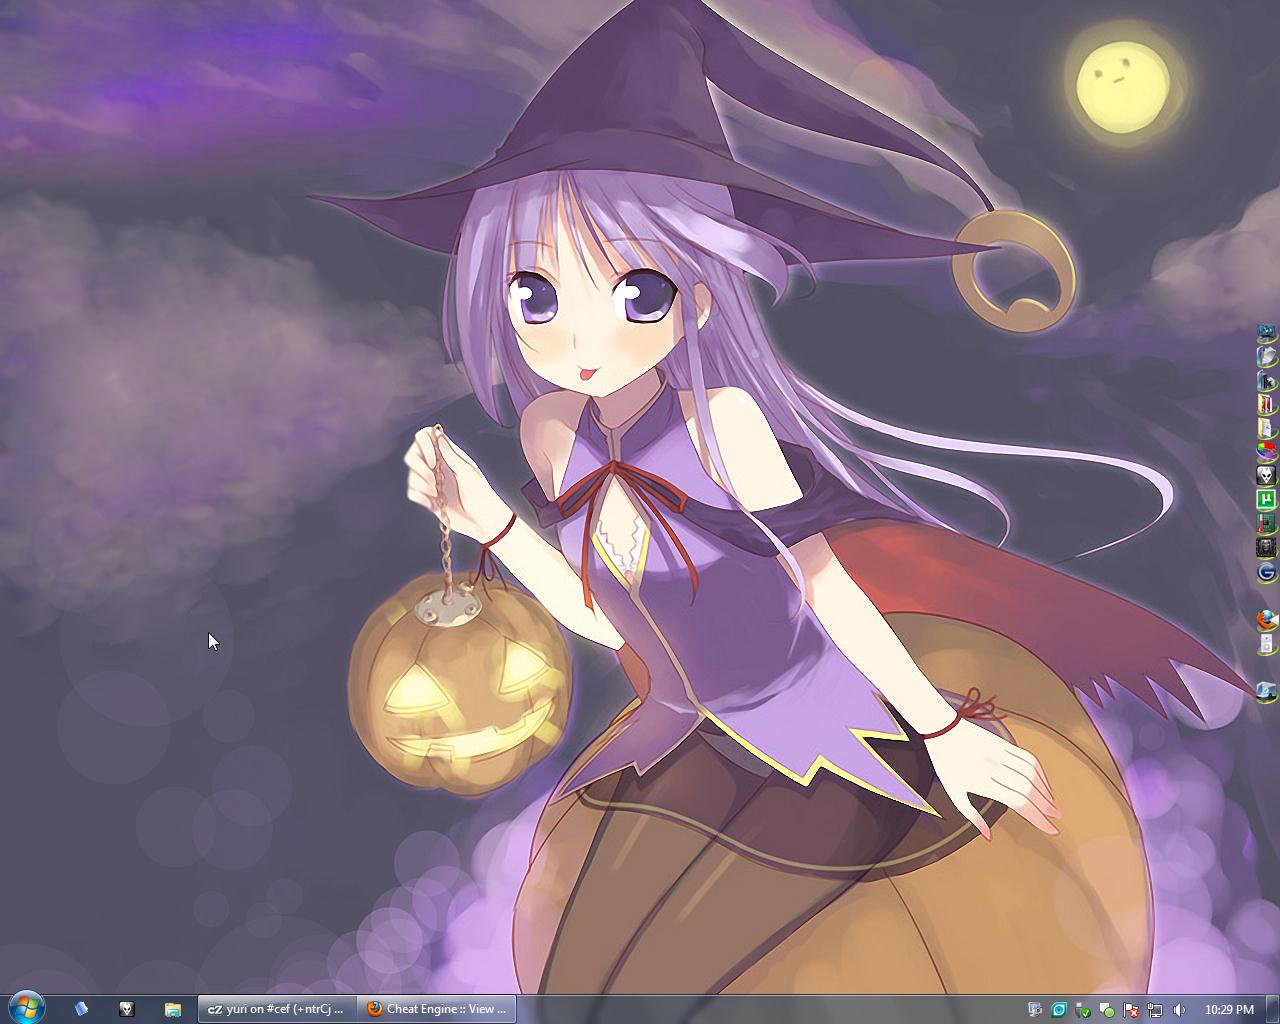Viewport: 1280px width, 1024px height.
Task: Open the white iPod dock icon
Action: coord(1267,643)
